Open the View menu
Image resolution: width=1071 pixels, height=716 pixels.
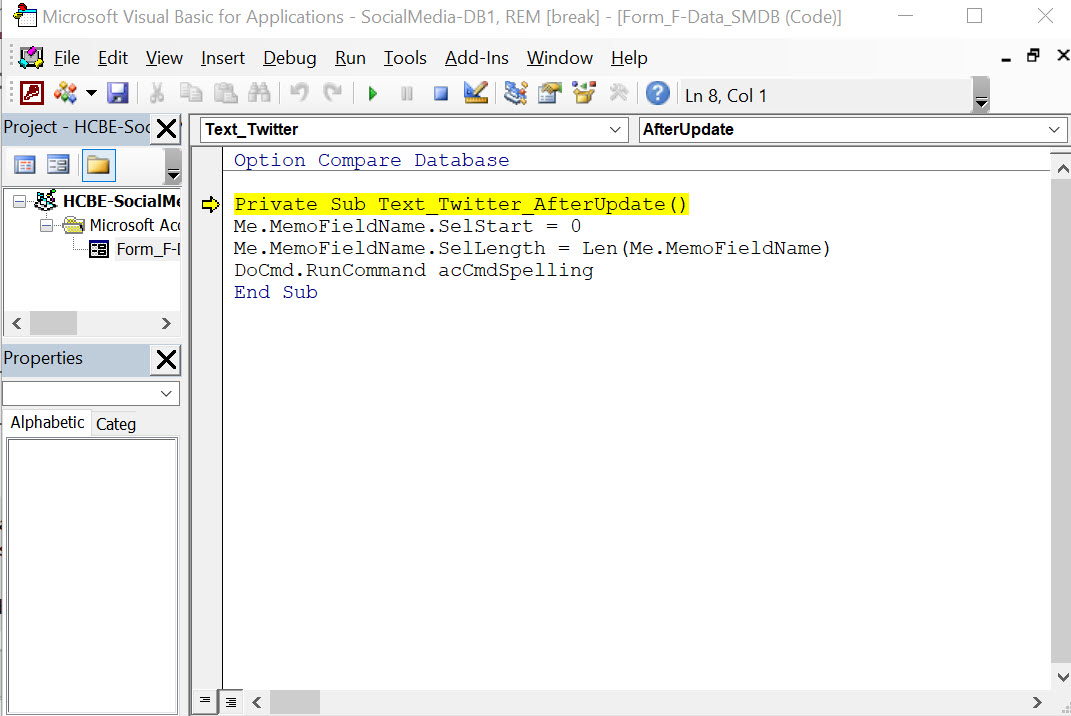point(164,58)
